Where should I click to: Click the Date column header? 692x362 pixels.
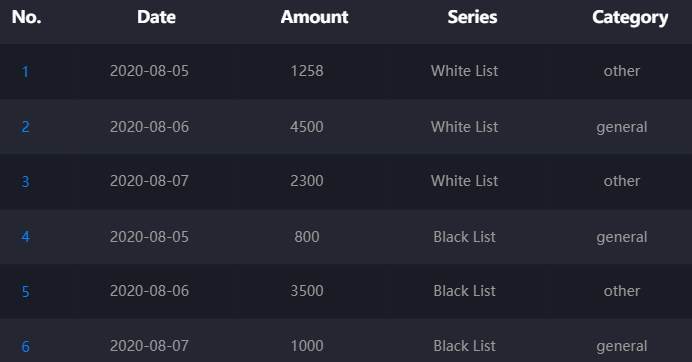(x=156, y=17)
